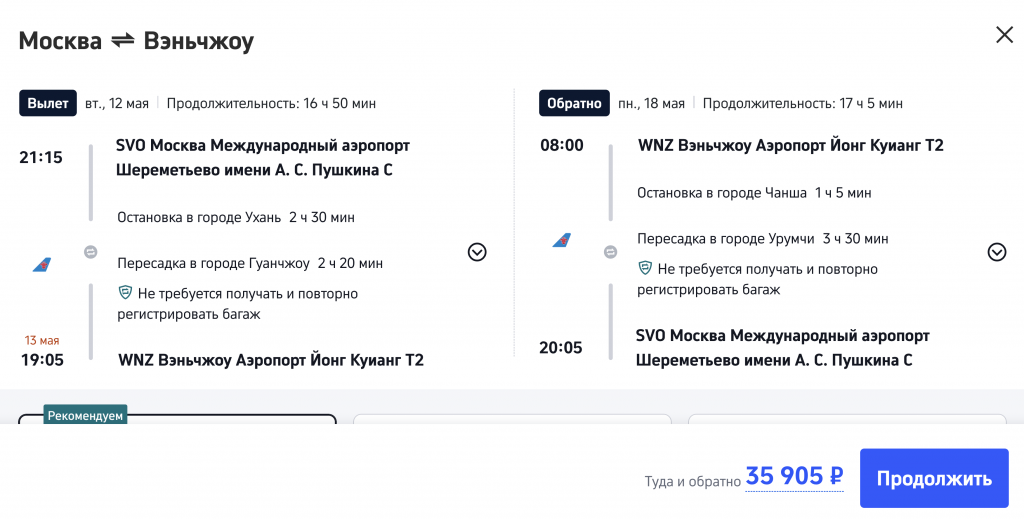Choose the recommended fare card

178,419
